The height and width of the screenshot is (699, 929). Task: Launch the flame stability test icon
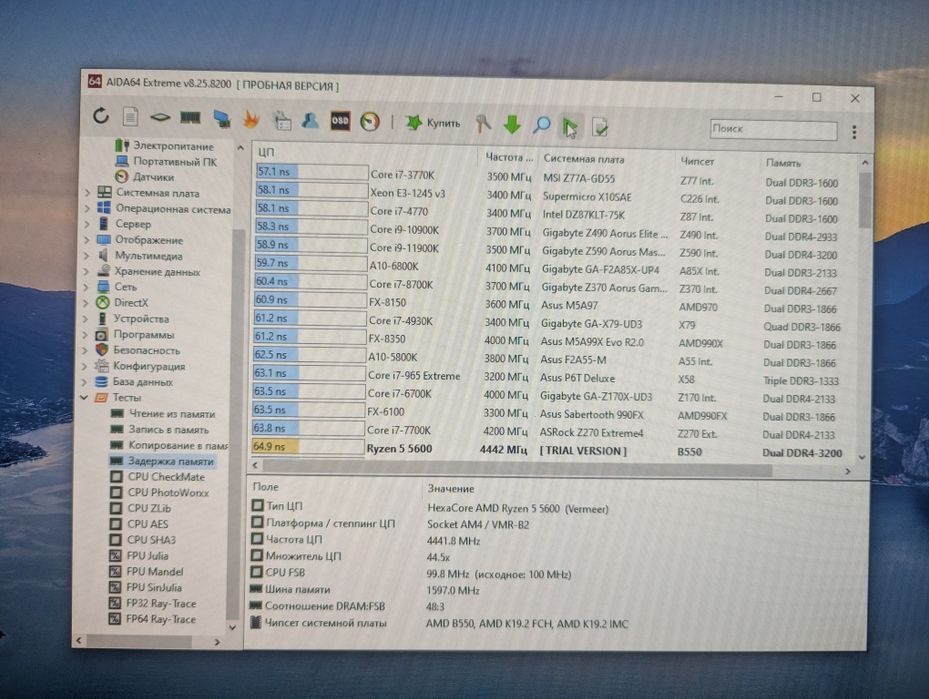click(251, 120)
